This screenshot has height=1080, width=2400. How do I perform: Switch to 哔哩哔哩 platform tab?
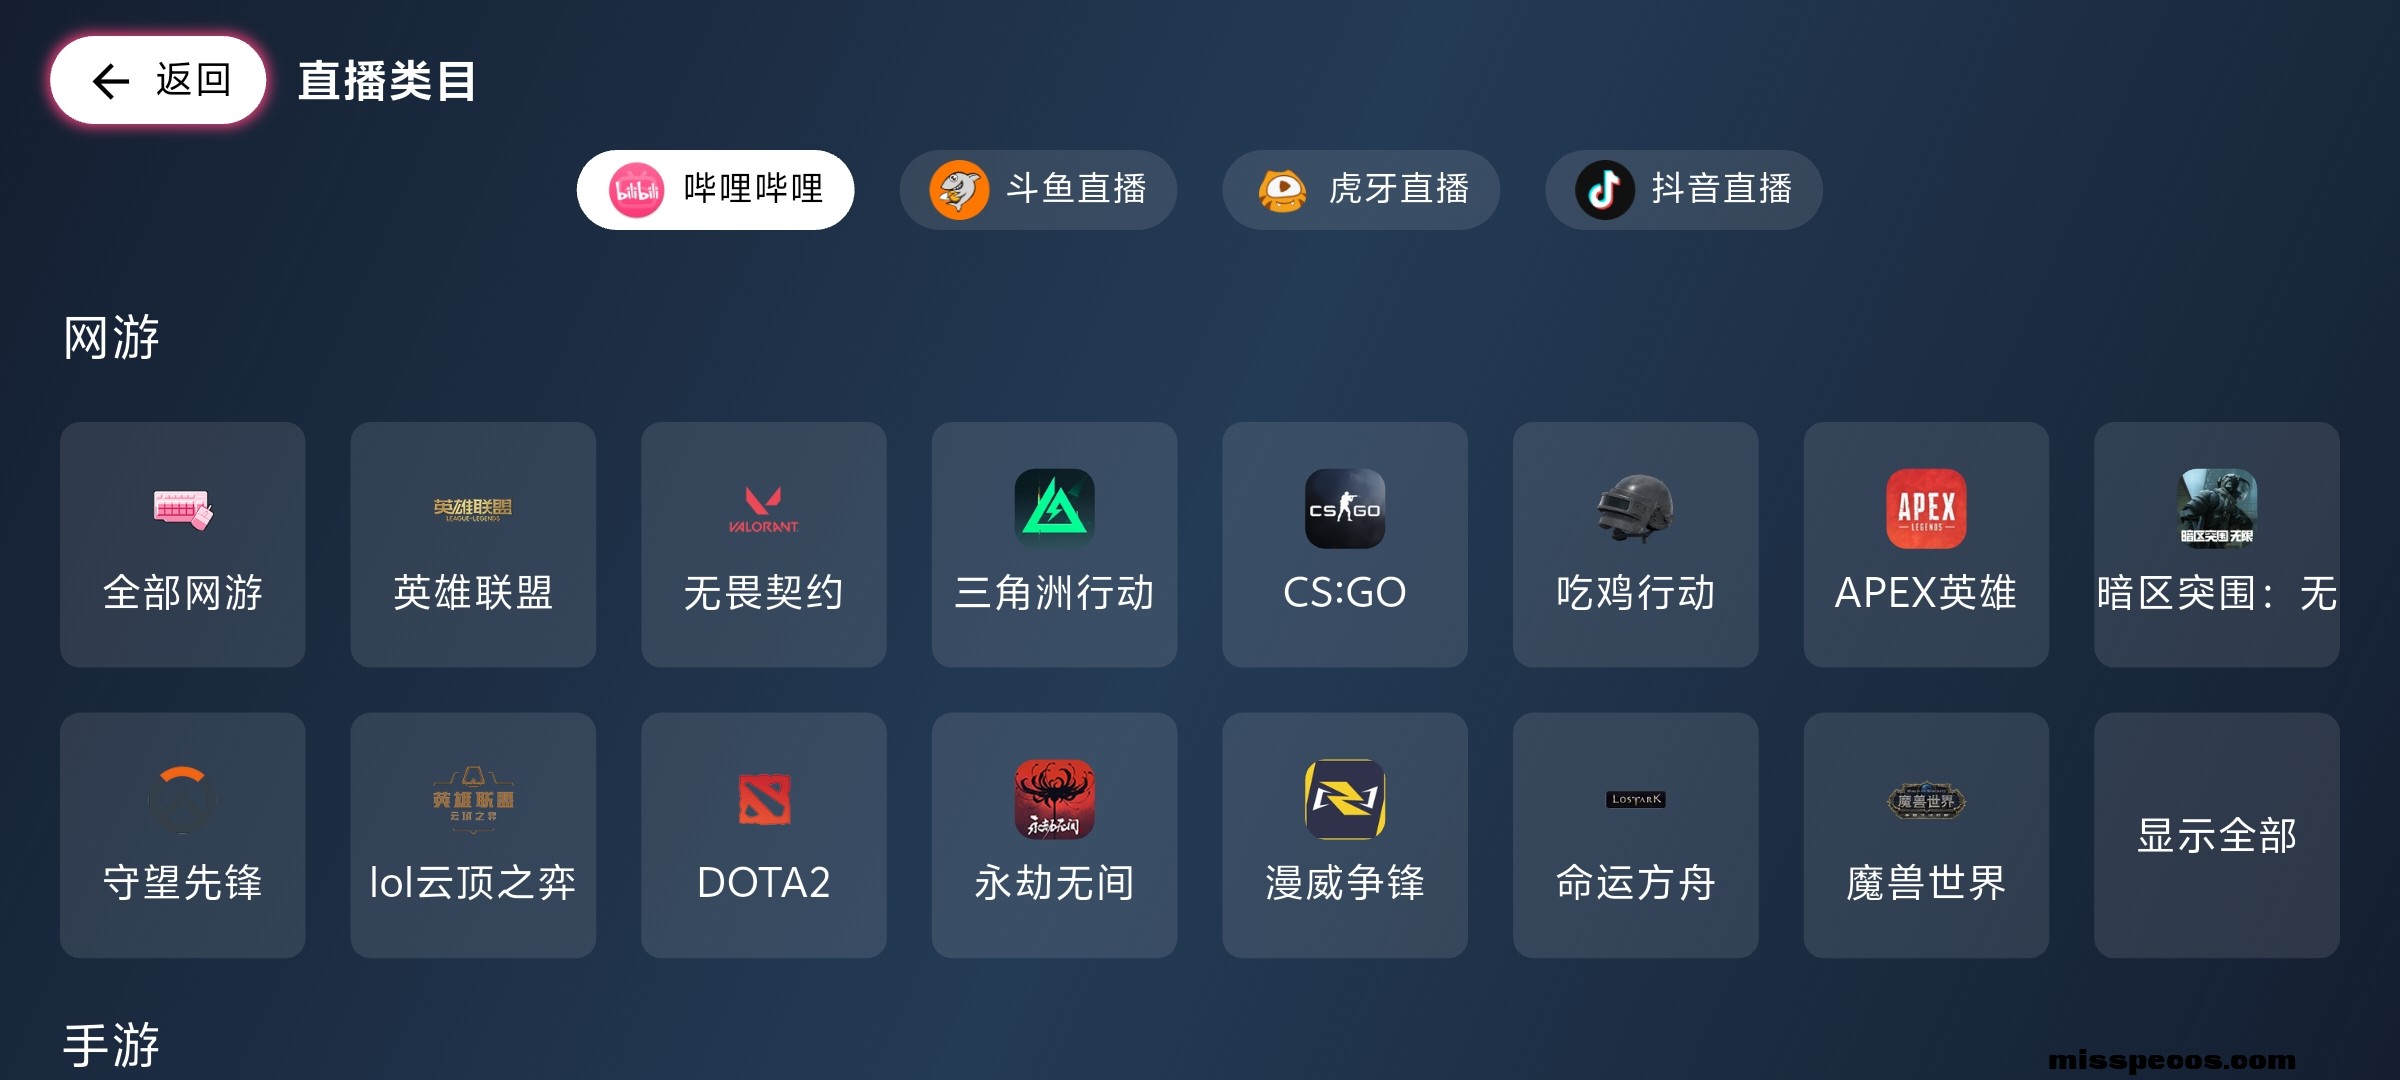pos(715,189)
